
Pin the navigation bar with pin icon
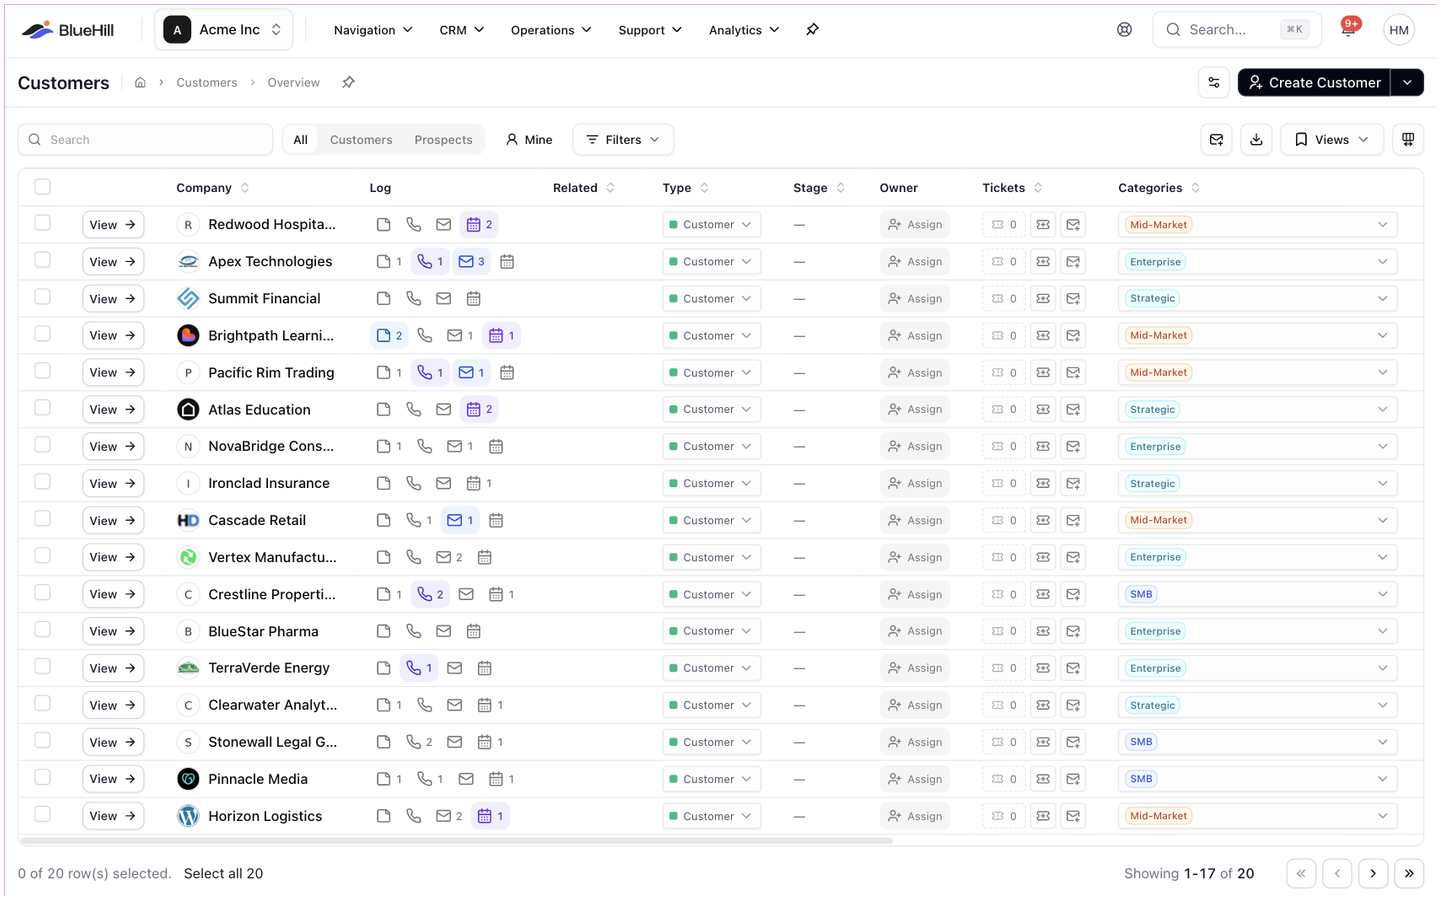(x=812, y=30)
